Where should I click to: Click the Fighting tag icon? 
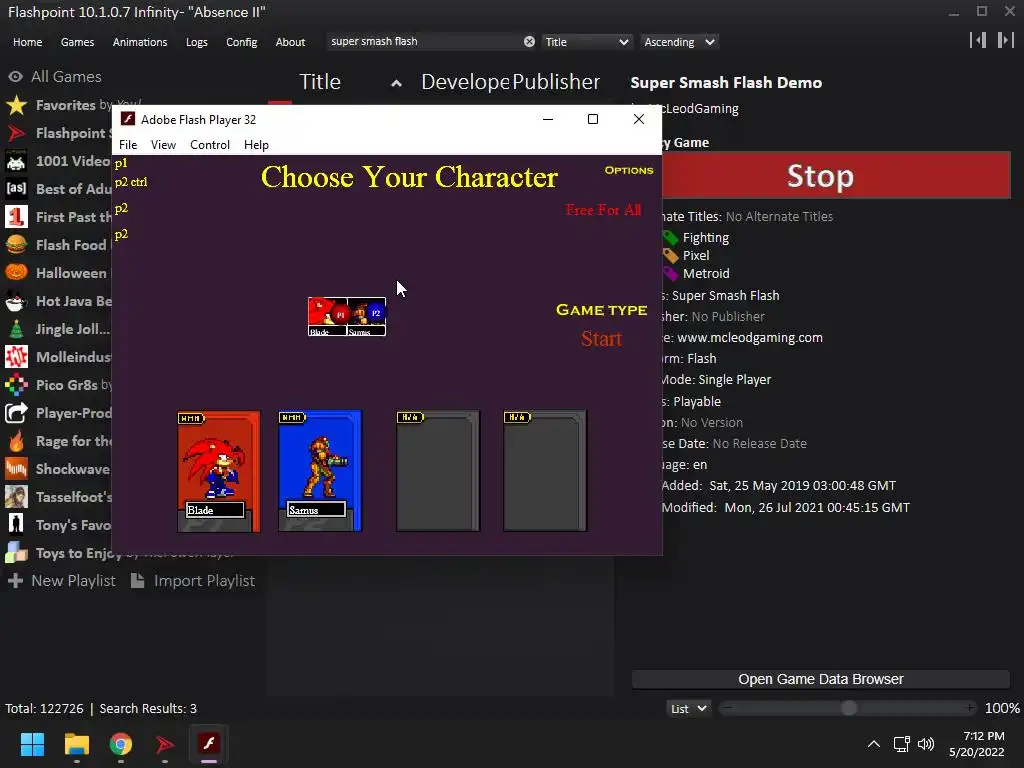pyautogui.click(x=671, y=238)
